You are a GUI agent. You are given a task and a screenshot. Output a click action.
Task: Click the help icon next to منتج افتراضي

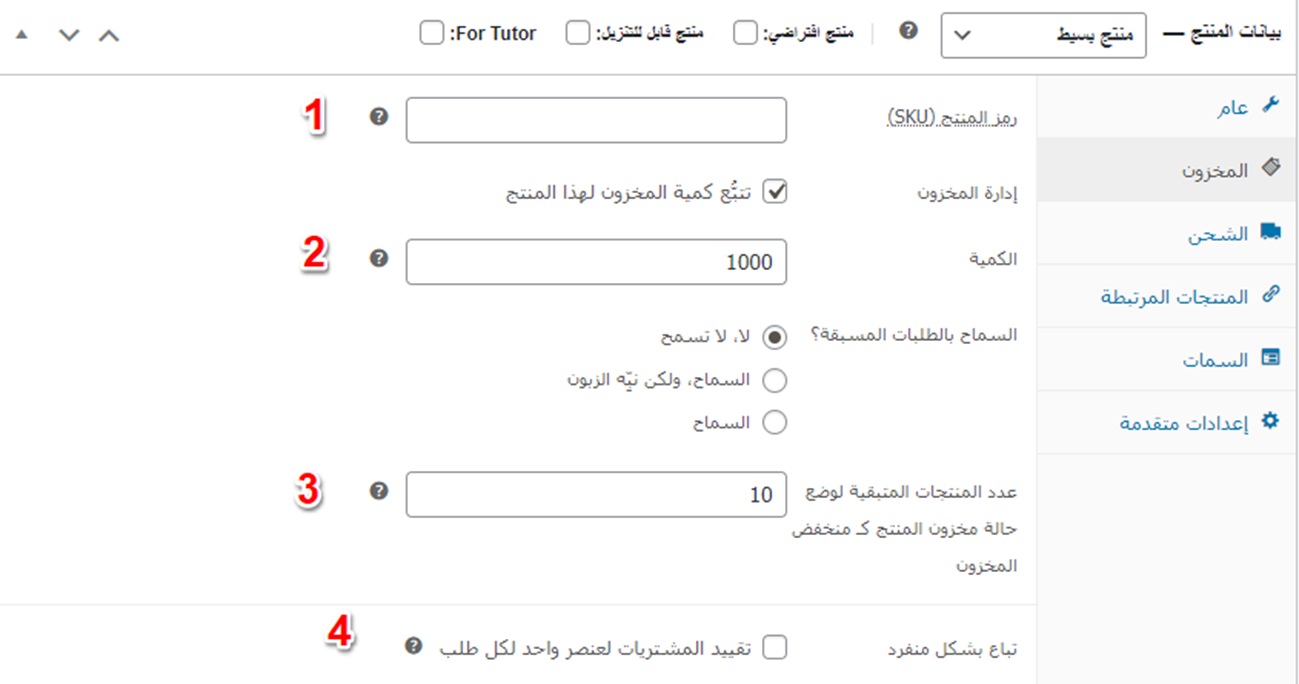pos(907,31)
